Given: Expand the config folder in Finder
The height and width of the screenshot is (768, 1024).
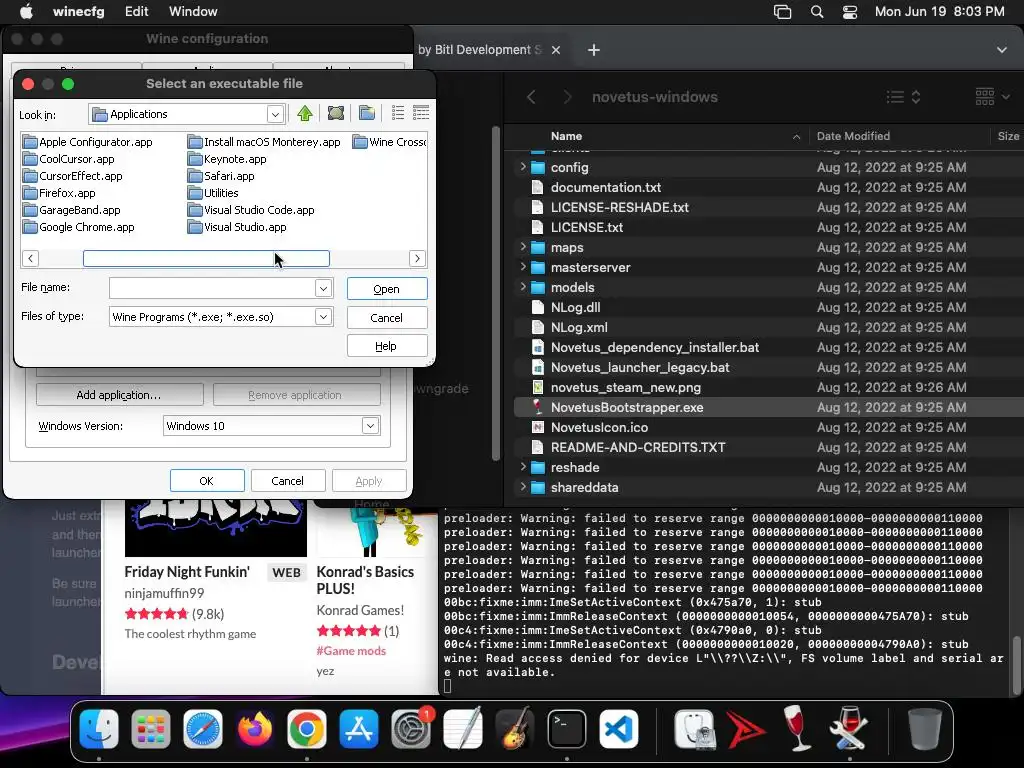Looking at the screenshot, I should click(x=522, y=167).
